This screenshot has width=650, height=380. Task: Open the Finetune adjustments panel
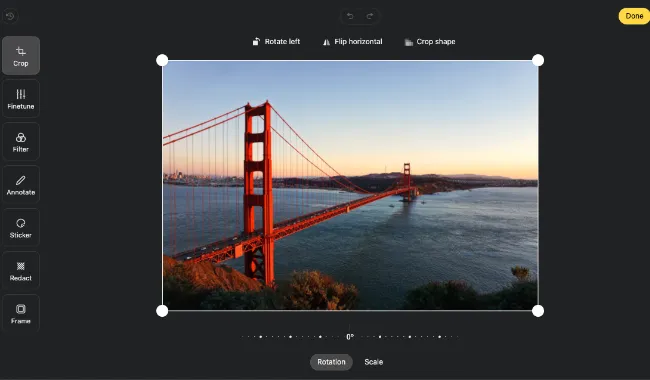click(x=21, y=99)
